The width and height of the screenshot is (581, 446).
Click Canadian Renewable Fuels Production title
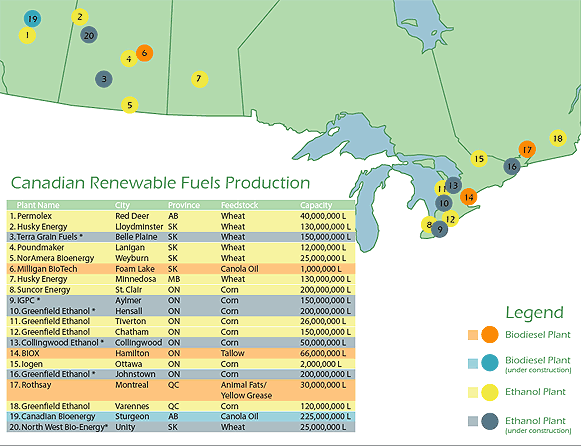(160, 183)
